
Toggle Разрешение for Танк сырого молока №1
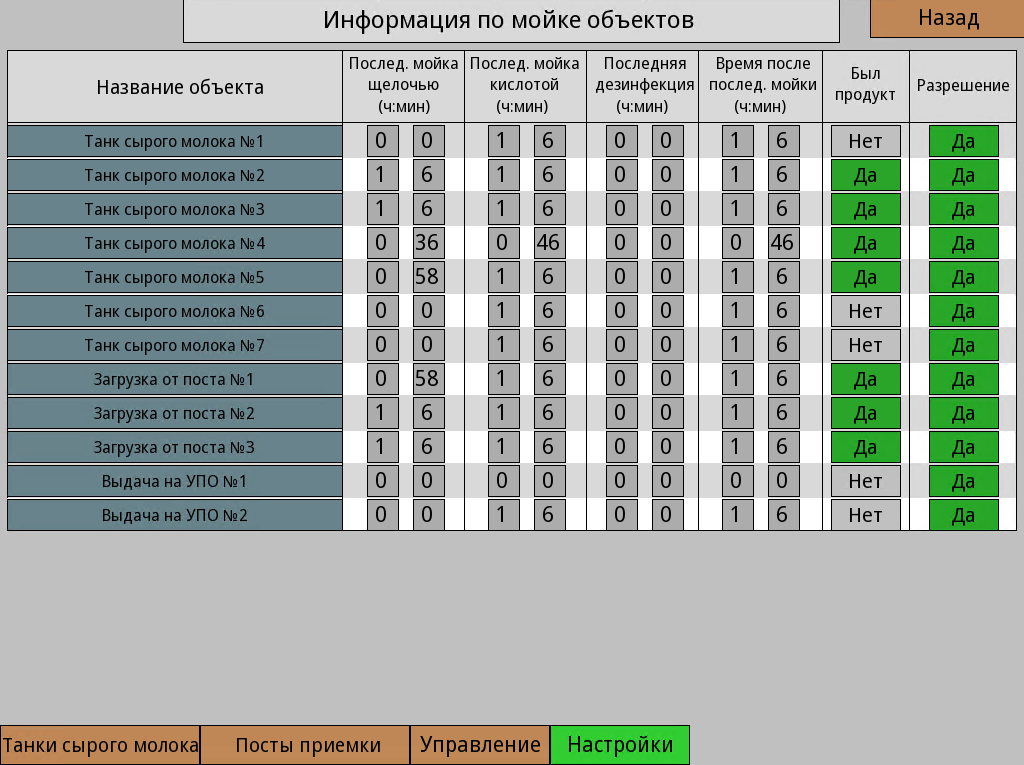point(963,141)
